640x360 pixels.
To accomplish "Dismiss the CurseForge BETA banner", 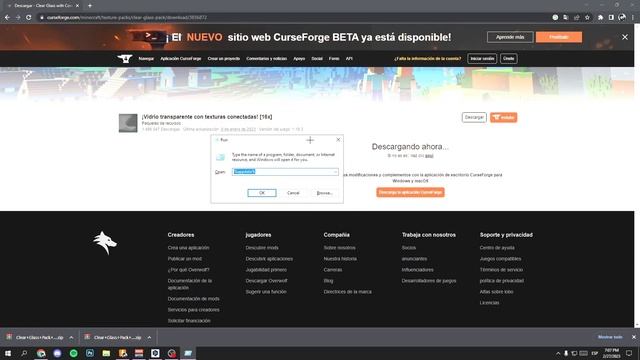I will coord(624,37).
